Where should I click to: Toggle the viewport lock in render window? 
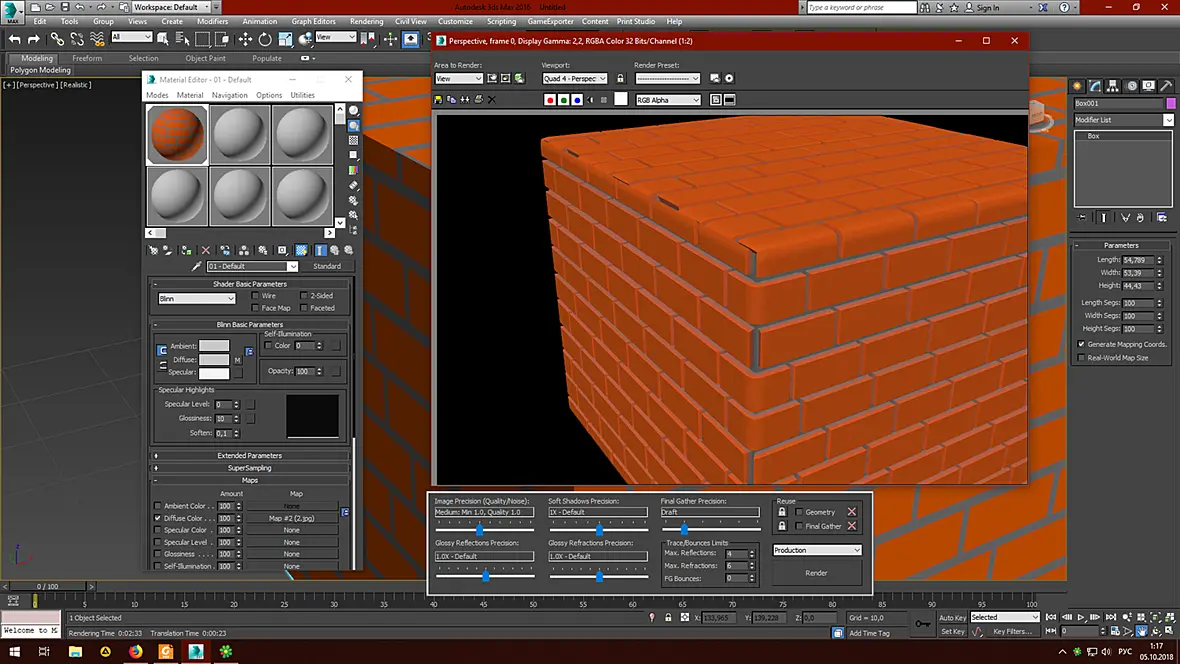pos(620,78)
